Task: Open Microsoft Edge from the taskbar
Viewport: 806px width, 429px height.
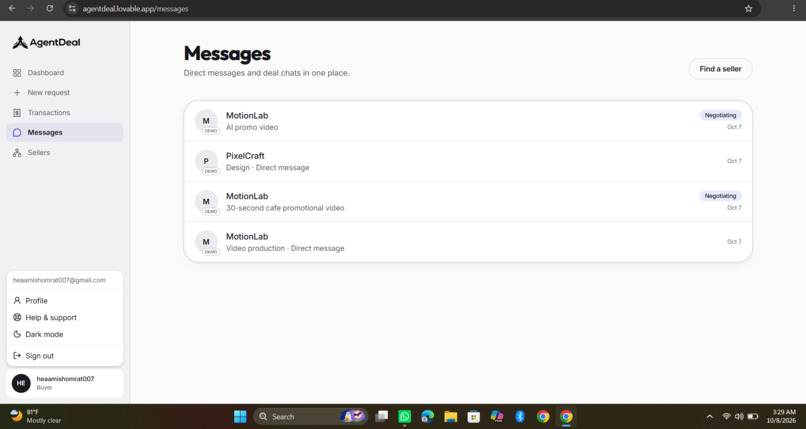Action: click(x=428, y=416)
